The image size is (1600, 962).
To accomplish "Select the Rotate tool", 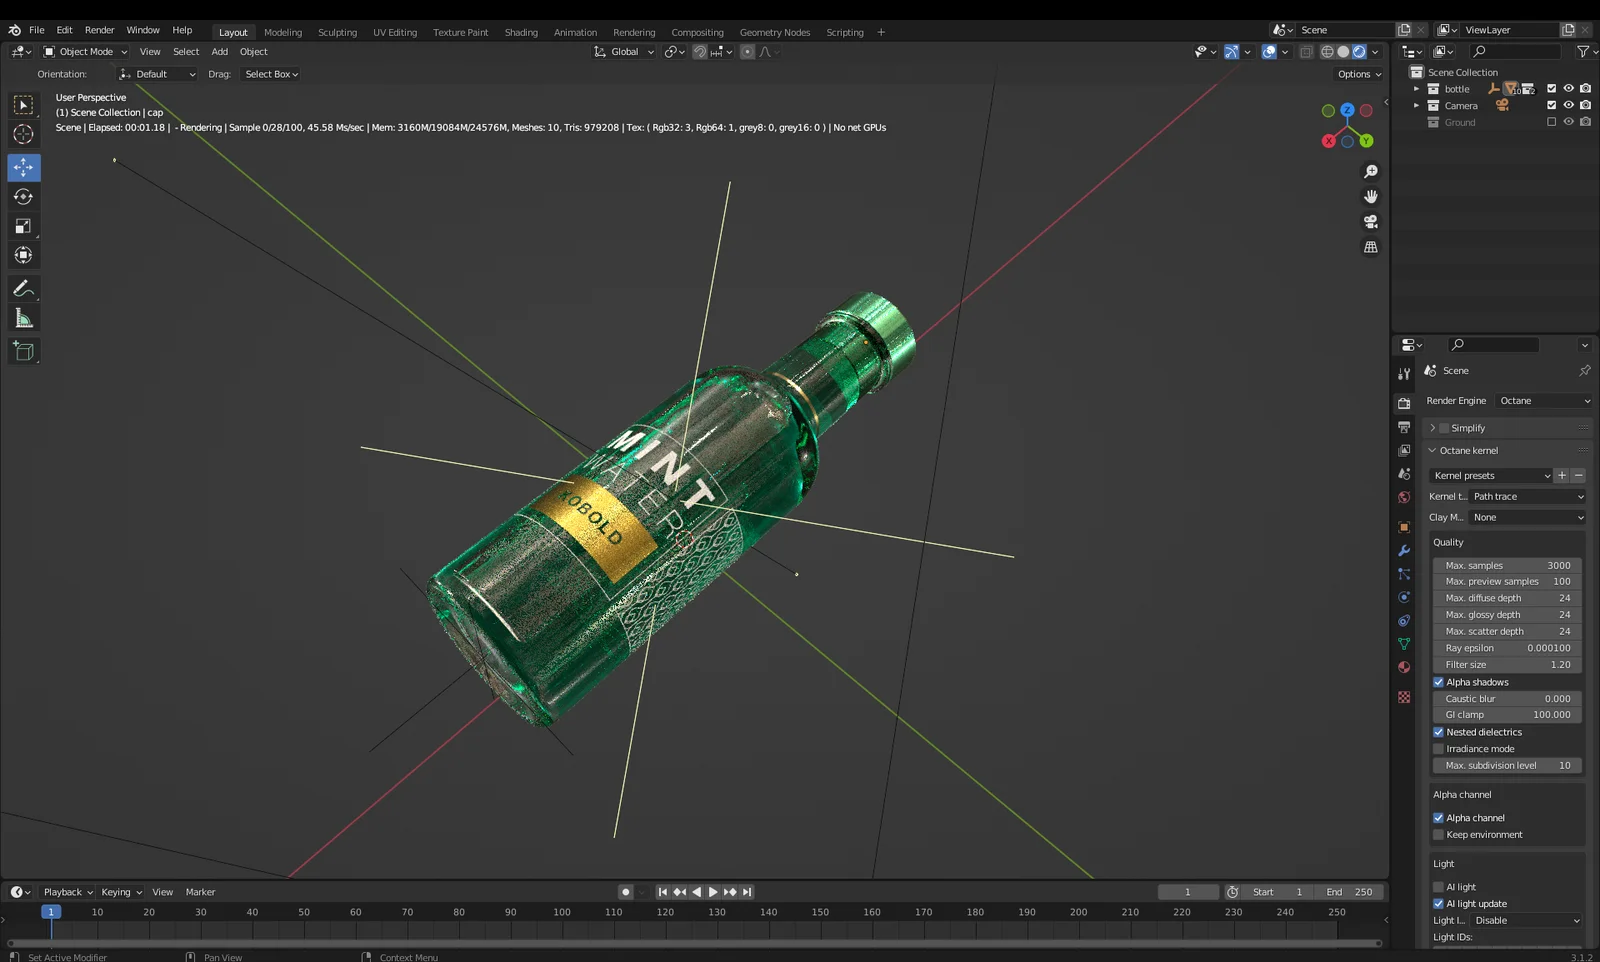I will tap(23, 197).
